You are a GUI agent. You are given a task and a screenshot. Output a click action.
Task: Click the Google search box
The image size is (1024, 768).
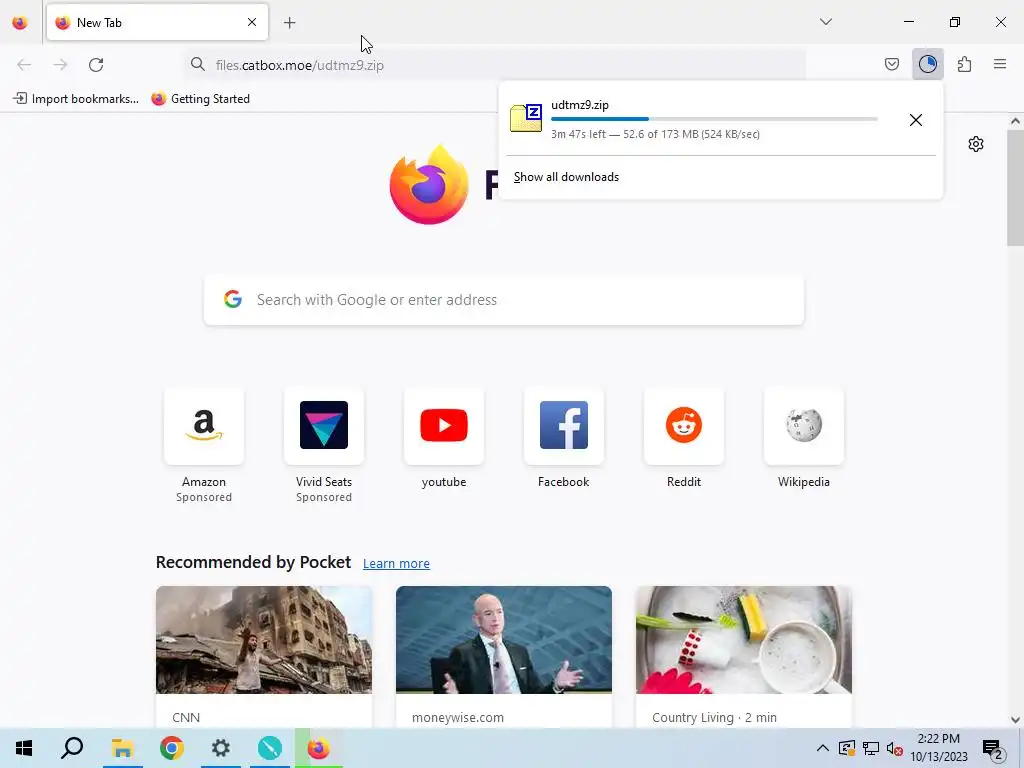pyautogui.click(x=504, y=300)
